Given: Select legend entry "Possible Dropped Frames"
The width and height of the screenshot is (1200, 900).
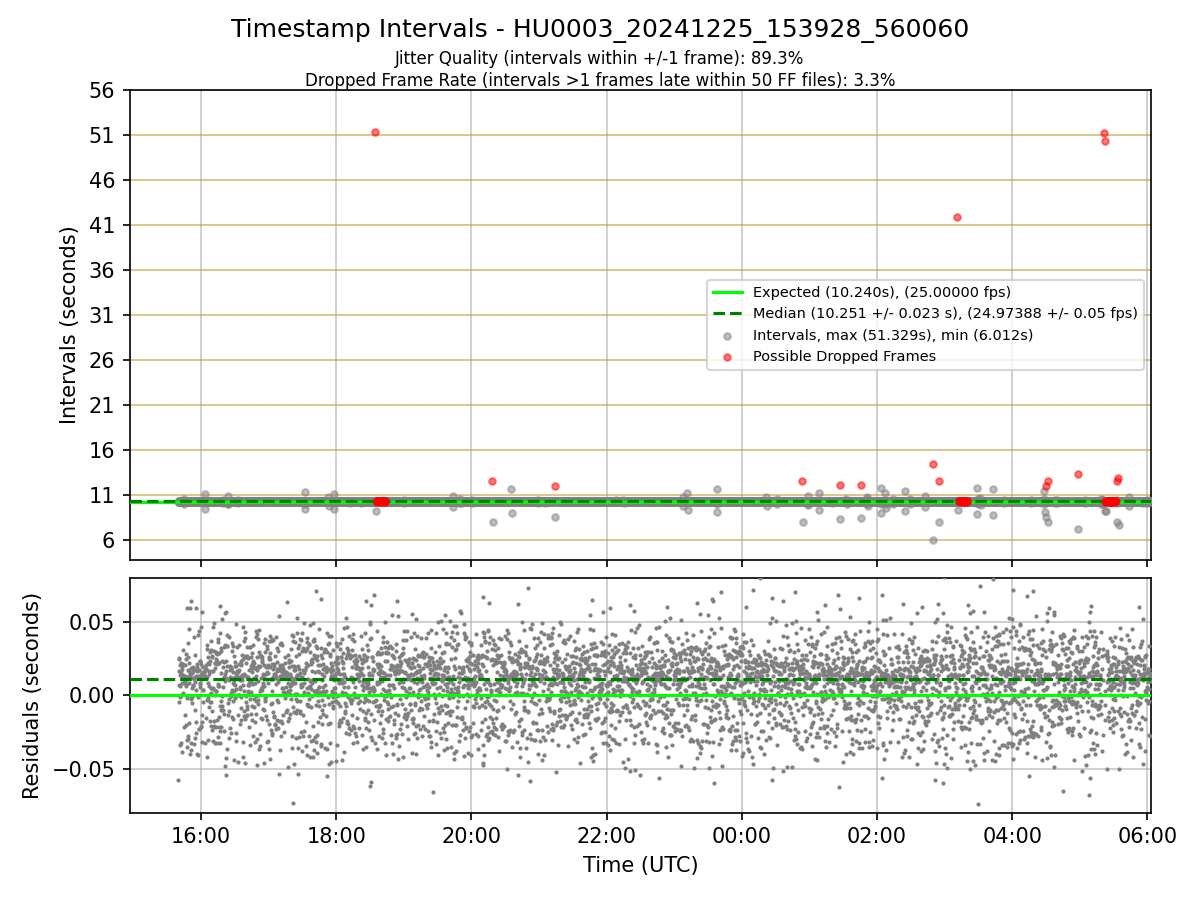Looking at the screenshot, I should pos(844,356).
